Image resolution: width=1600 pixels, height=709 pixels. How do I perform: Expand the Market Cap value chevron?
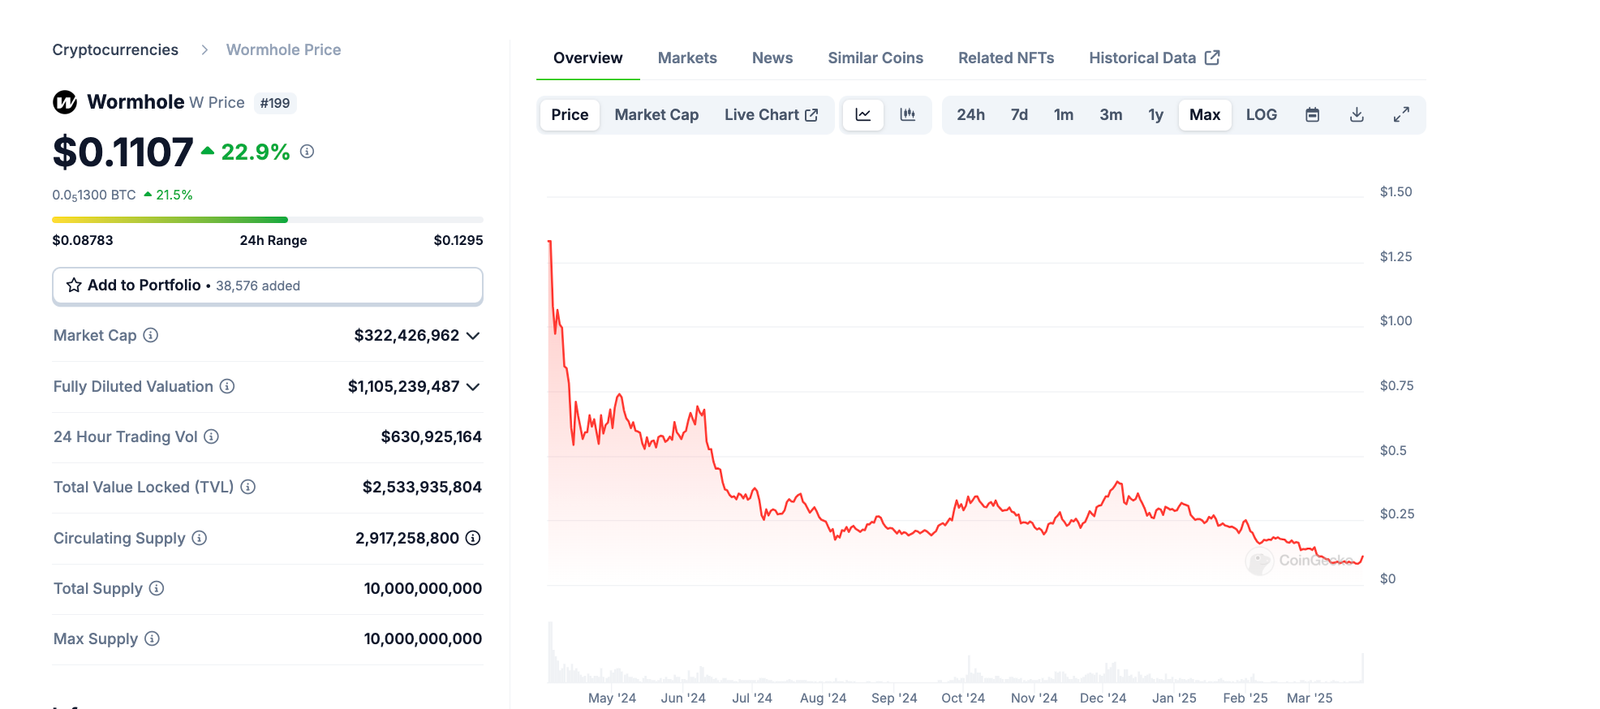point(473,336)
